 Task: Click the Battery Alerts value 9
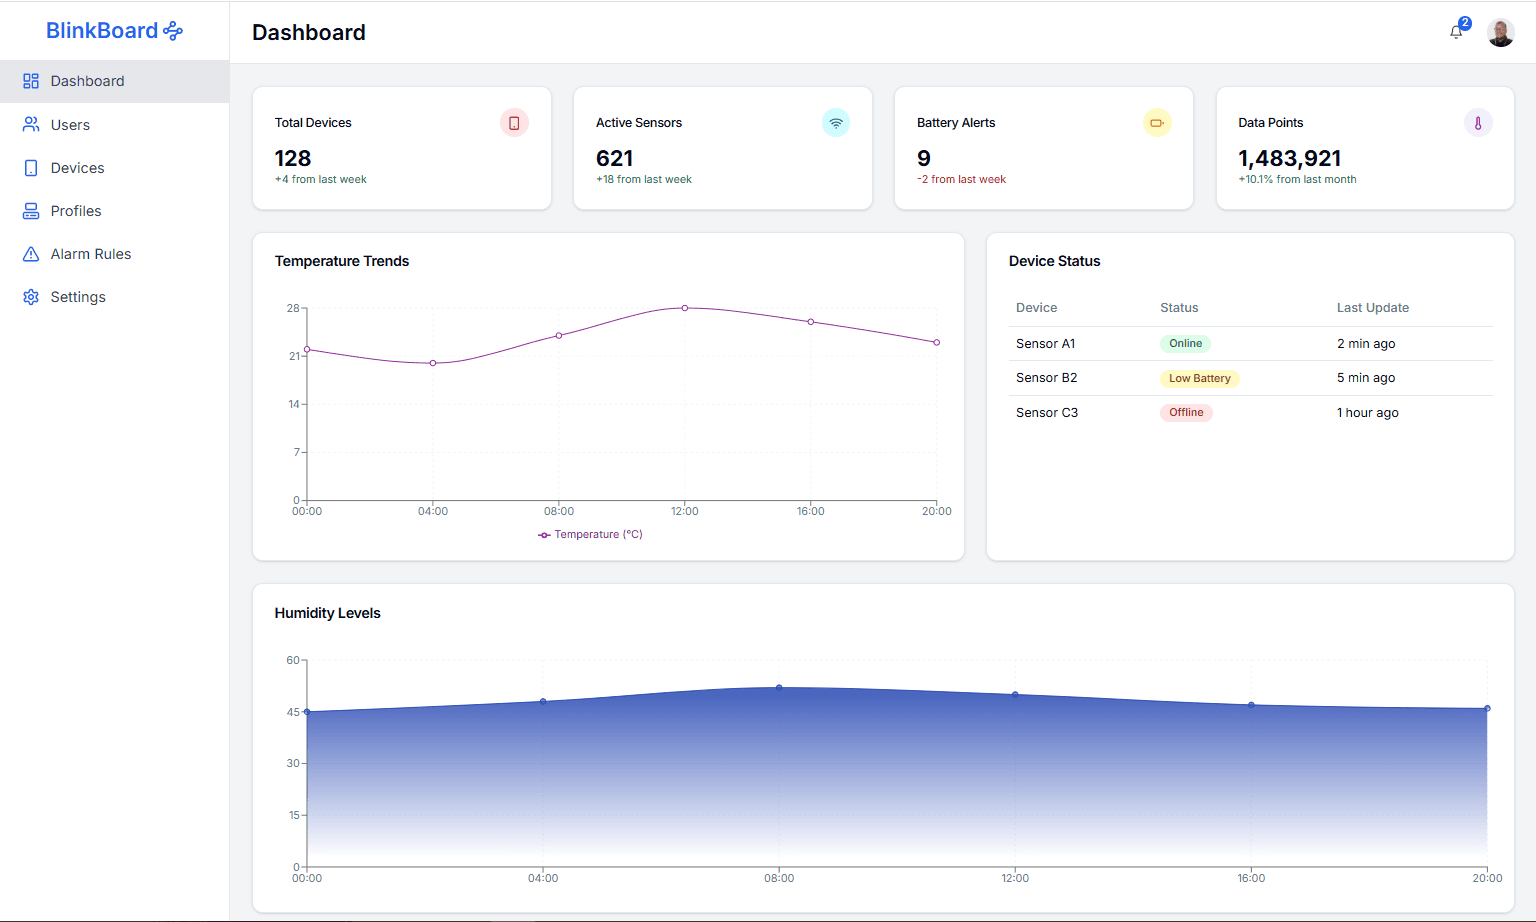pyautogui.click(x=924, y=158)
